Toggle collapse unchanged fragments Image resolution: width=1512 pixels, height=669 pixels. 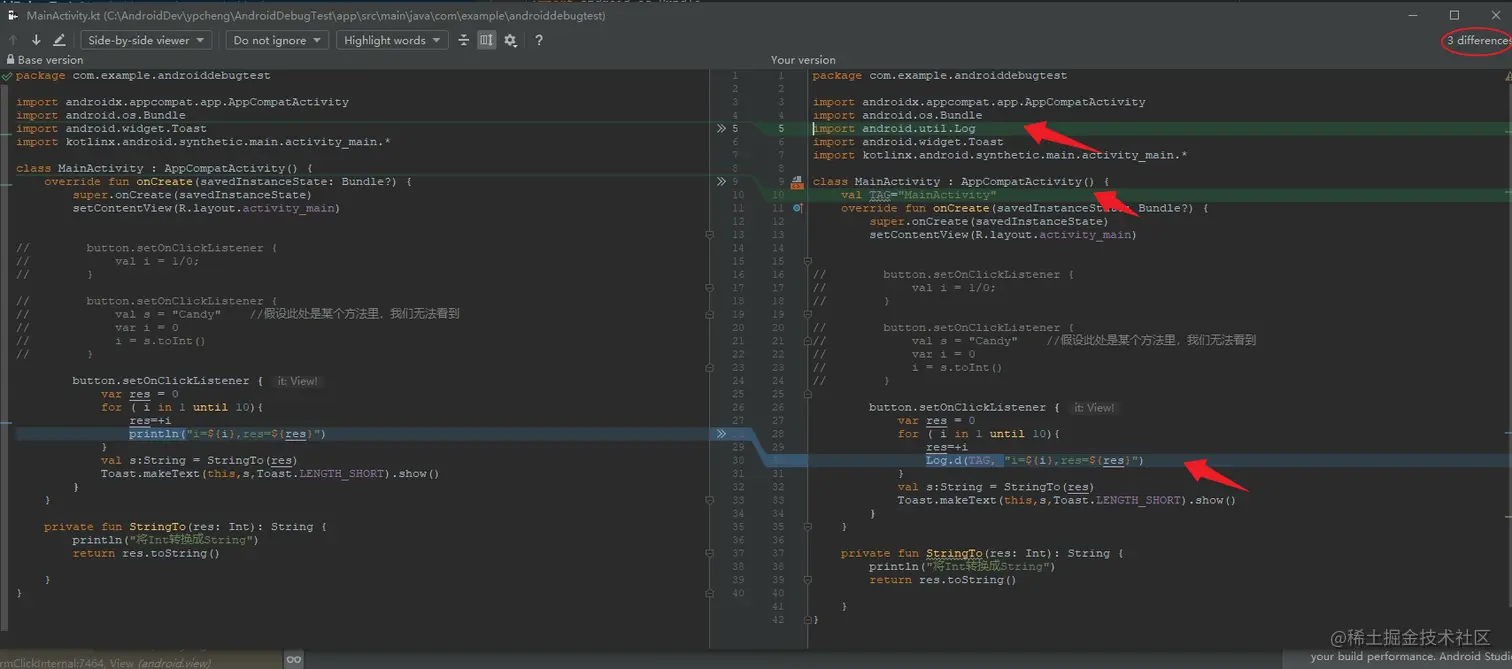pos(463,40)
